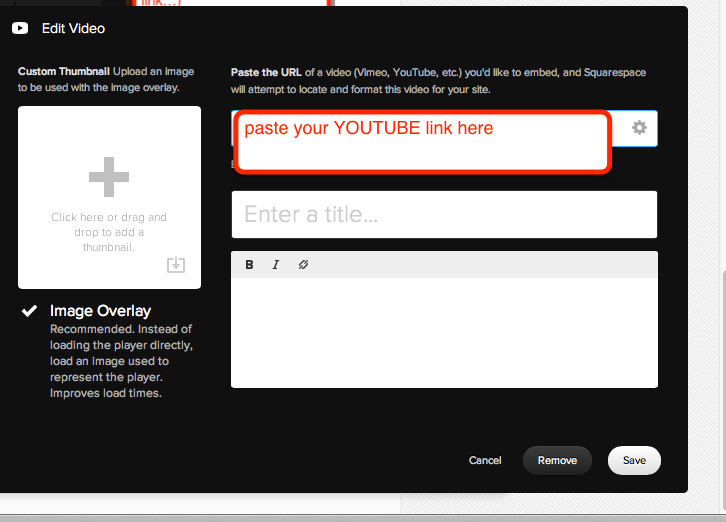Click the 'Image Overlay' label
726x522 pixels.
coord(100,311)
